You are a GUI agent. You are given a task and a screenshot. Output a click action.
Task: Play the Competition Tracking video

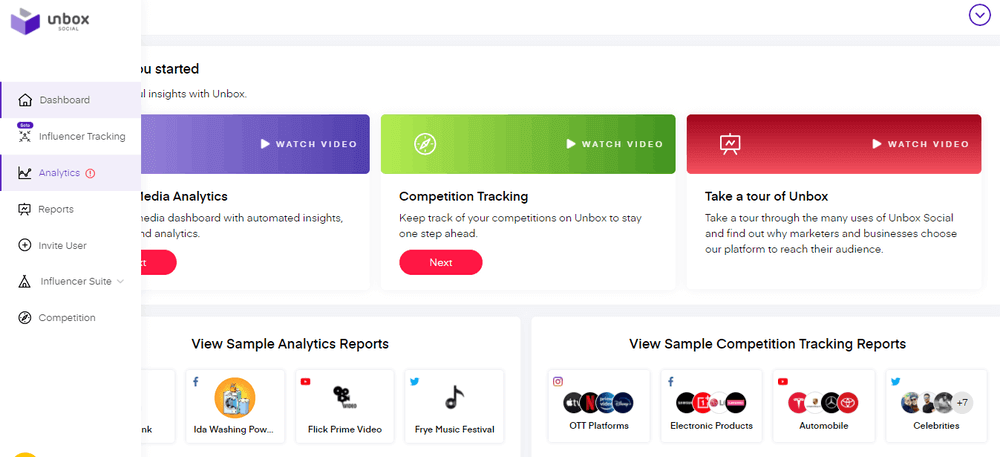coord(614,144)
